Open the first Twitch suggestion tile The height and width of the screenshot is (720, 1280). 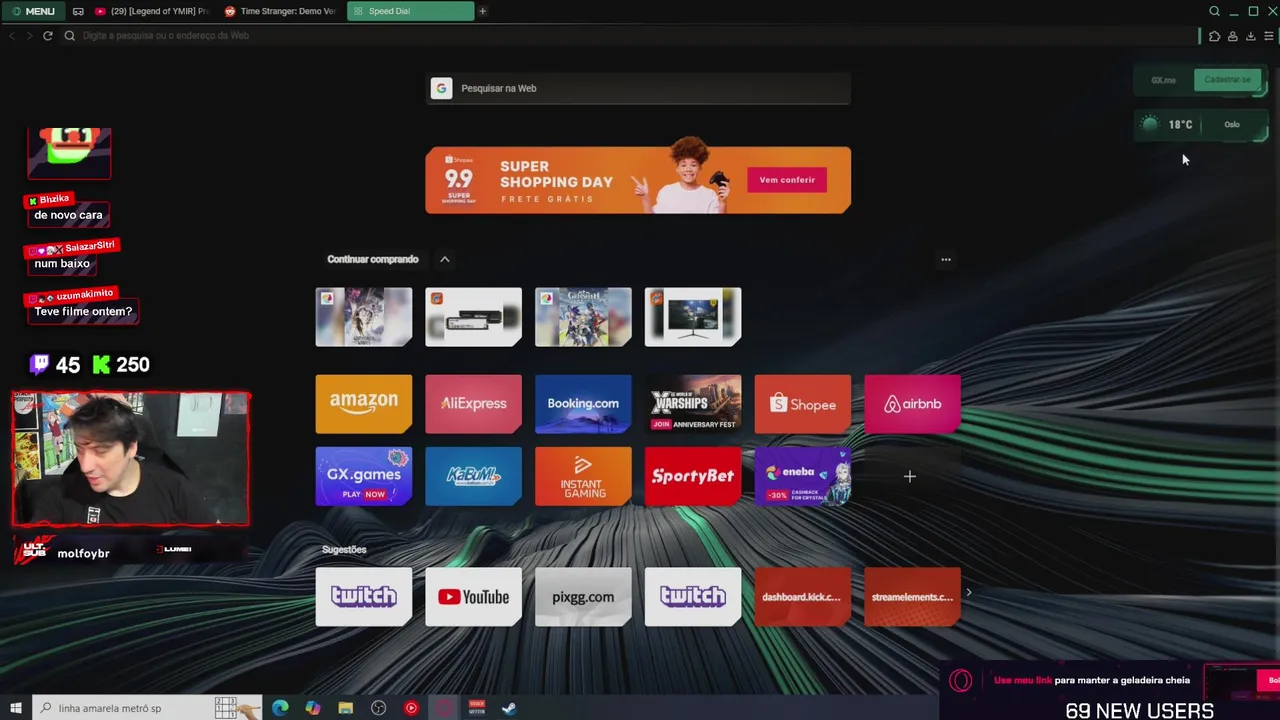pos(364,597)
